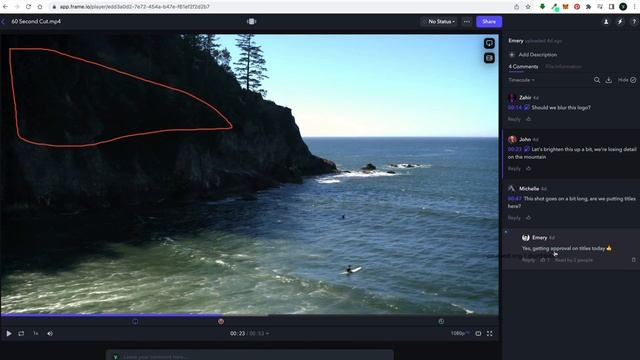Reply to Emery's comment

tap(528, 260)
